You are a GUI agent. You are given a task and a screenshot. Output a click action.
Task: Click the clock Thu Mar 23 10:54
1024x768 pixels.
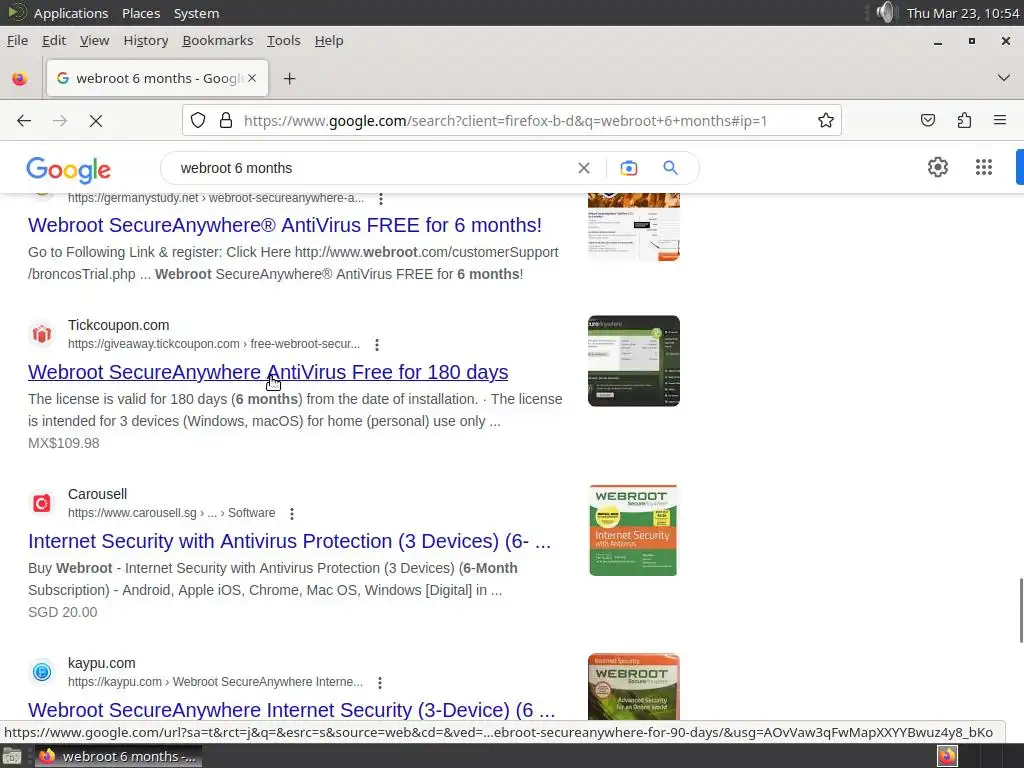tap(963, 13)
